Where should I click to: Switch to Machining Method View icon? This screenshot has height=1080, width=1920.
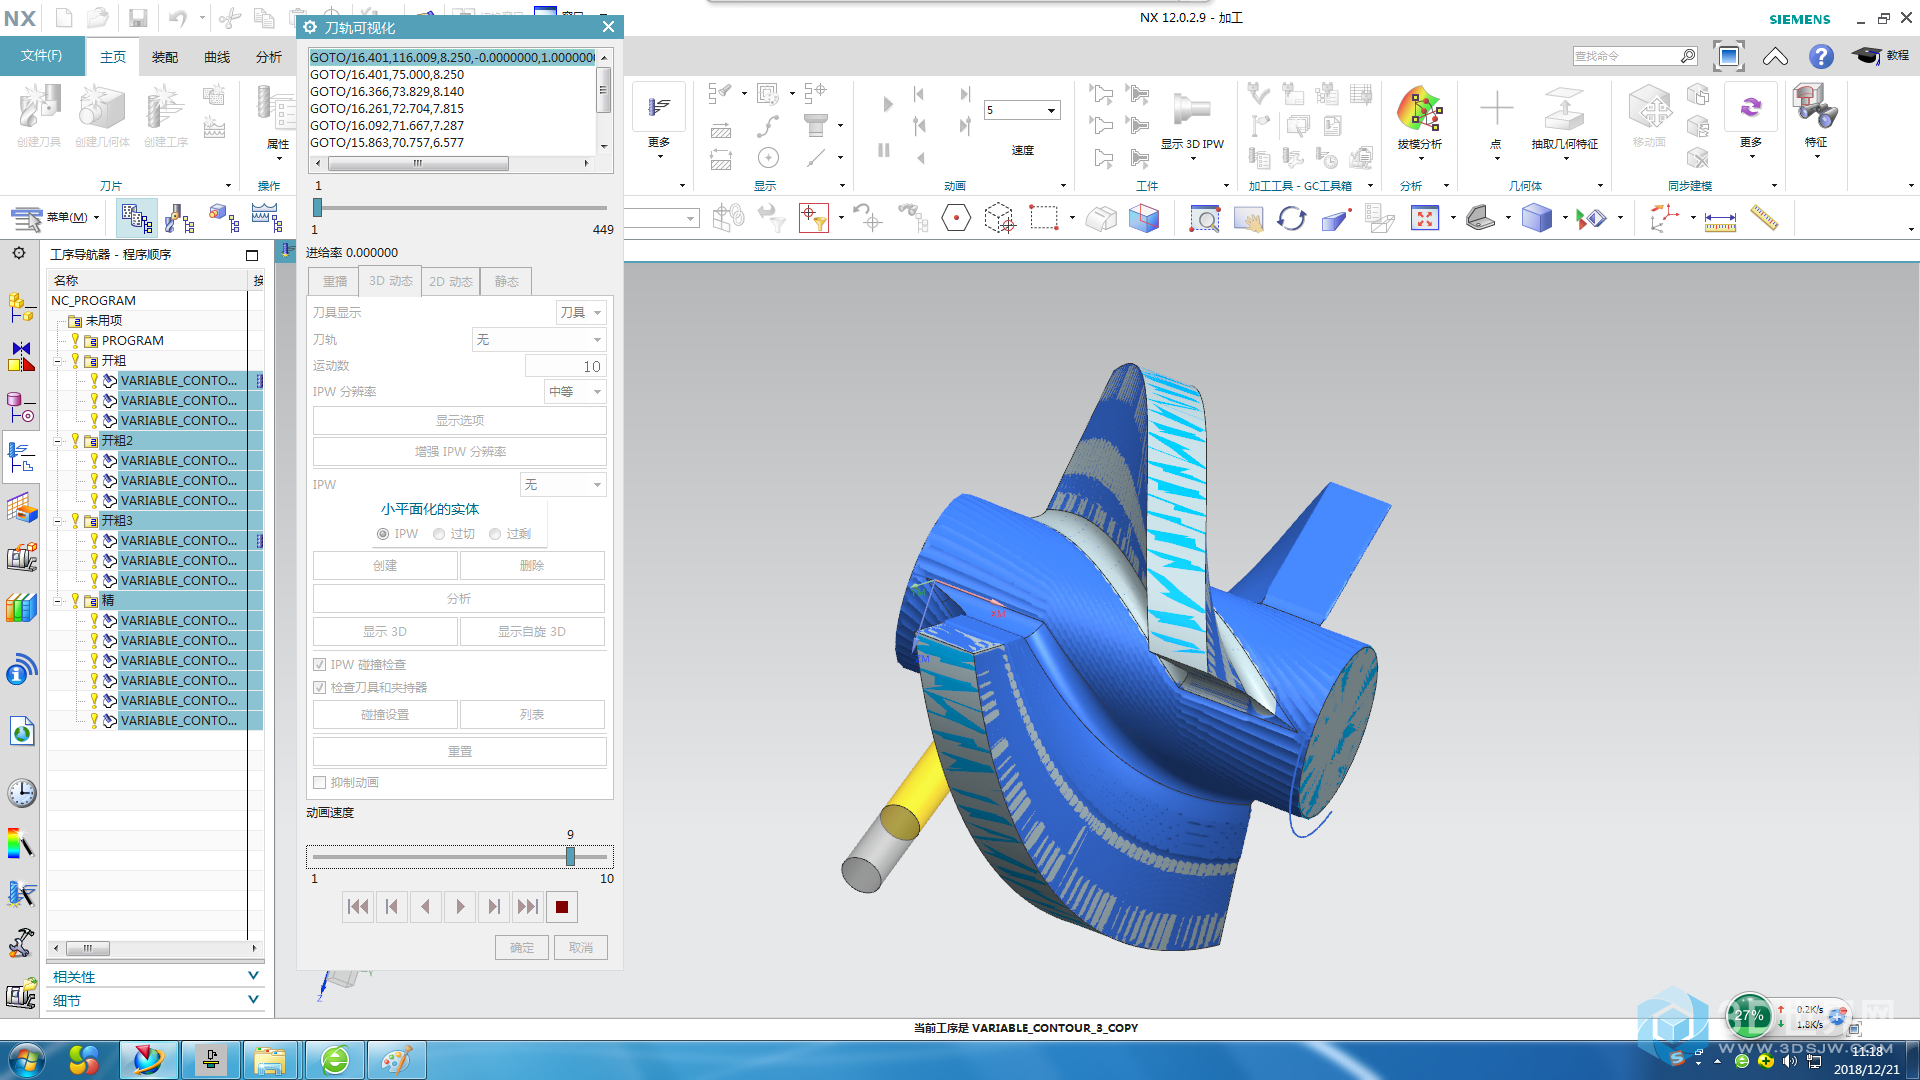[267, 217]
